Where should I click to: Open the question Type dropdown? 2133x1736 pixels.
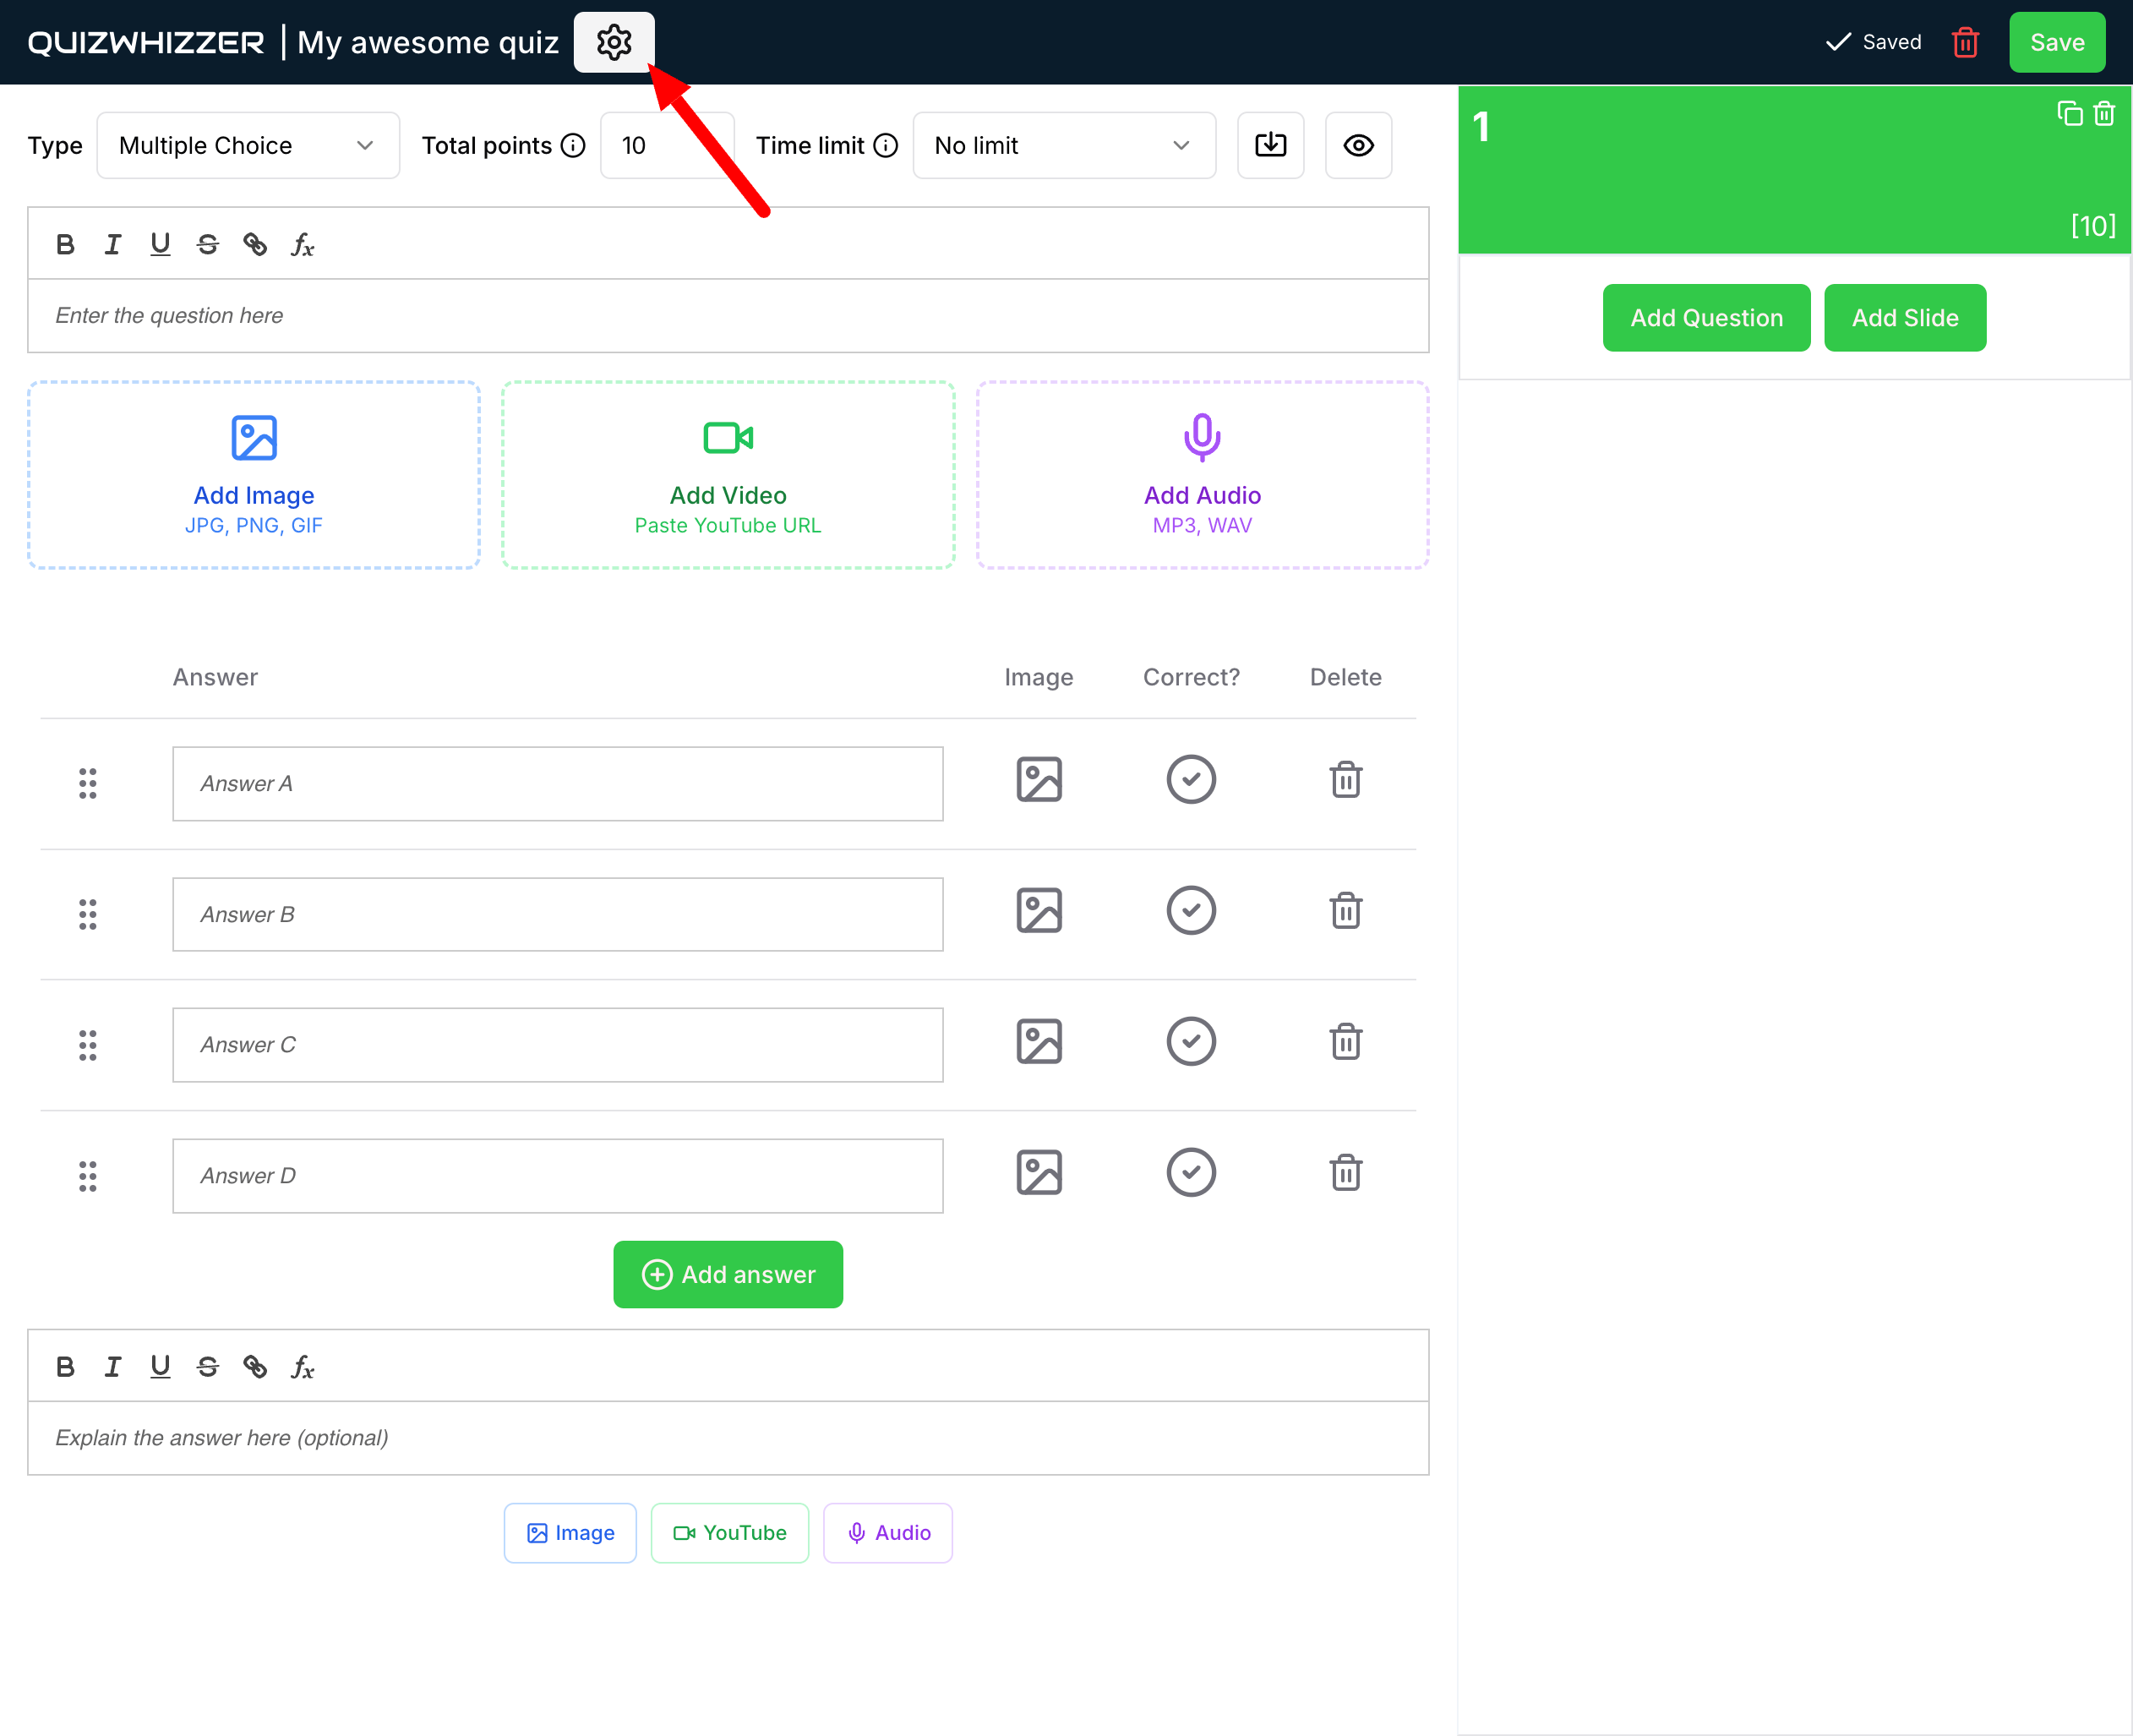248,145
